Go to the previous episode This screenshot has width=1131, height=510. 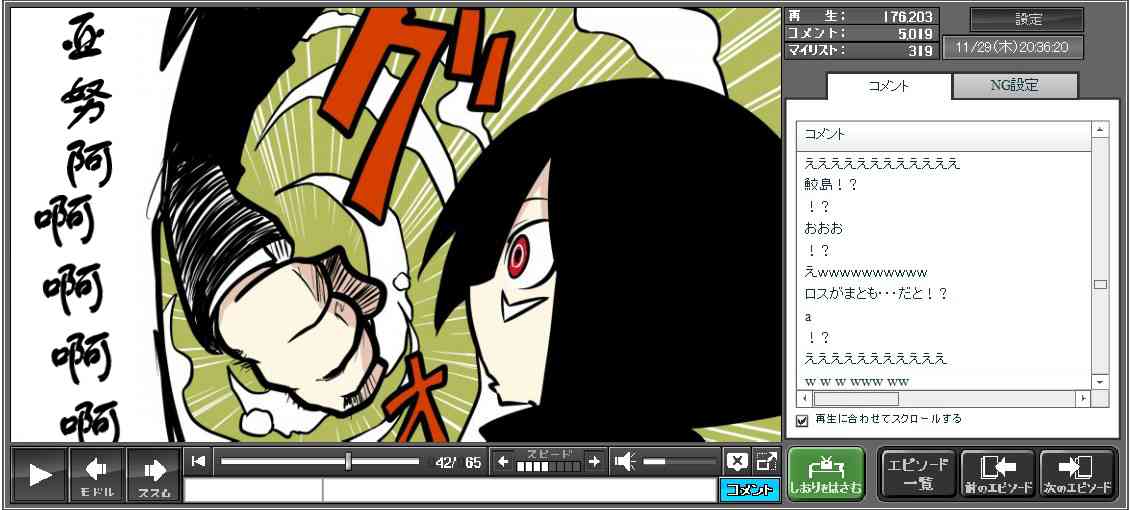(998, 474)
